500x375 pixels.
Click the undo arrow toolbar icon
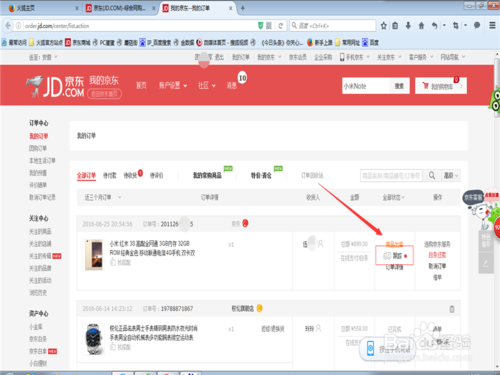click(434, 26)
